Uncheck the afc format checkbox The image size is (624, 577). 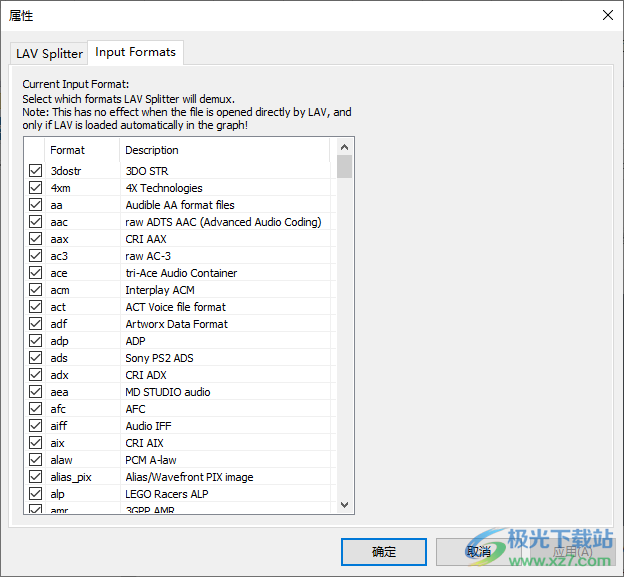(x=35, y=409)
